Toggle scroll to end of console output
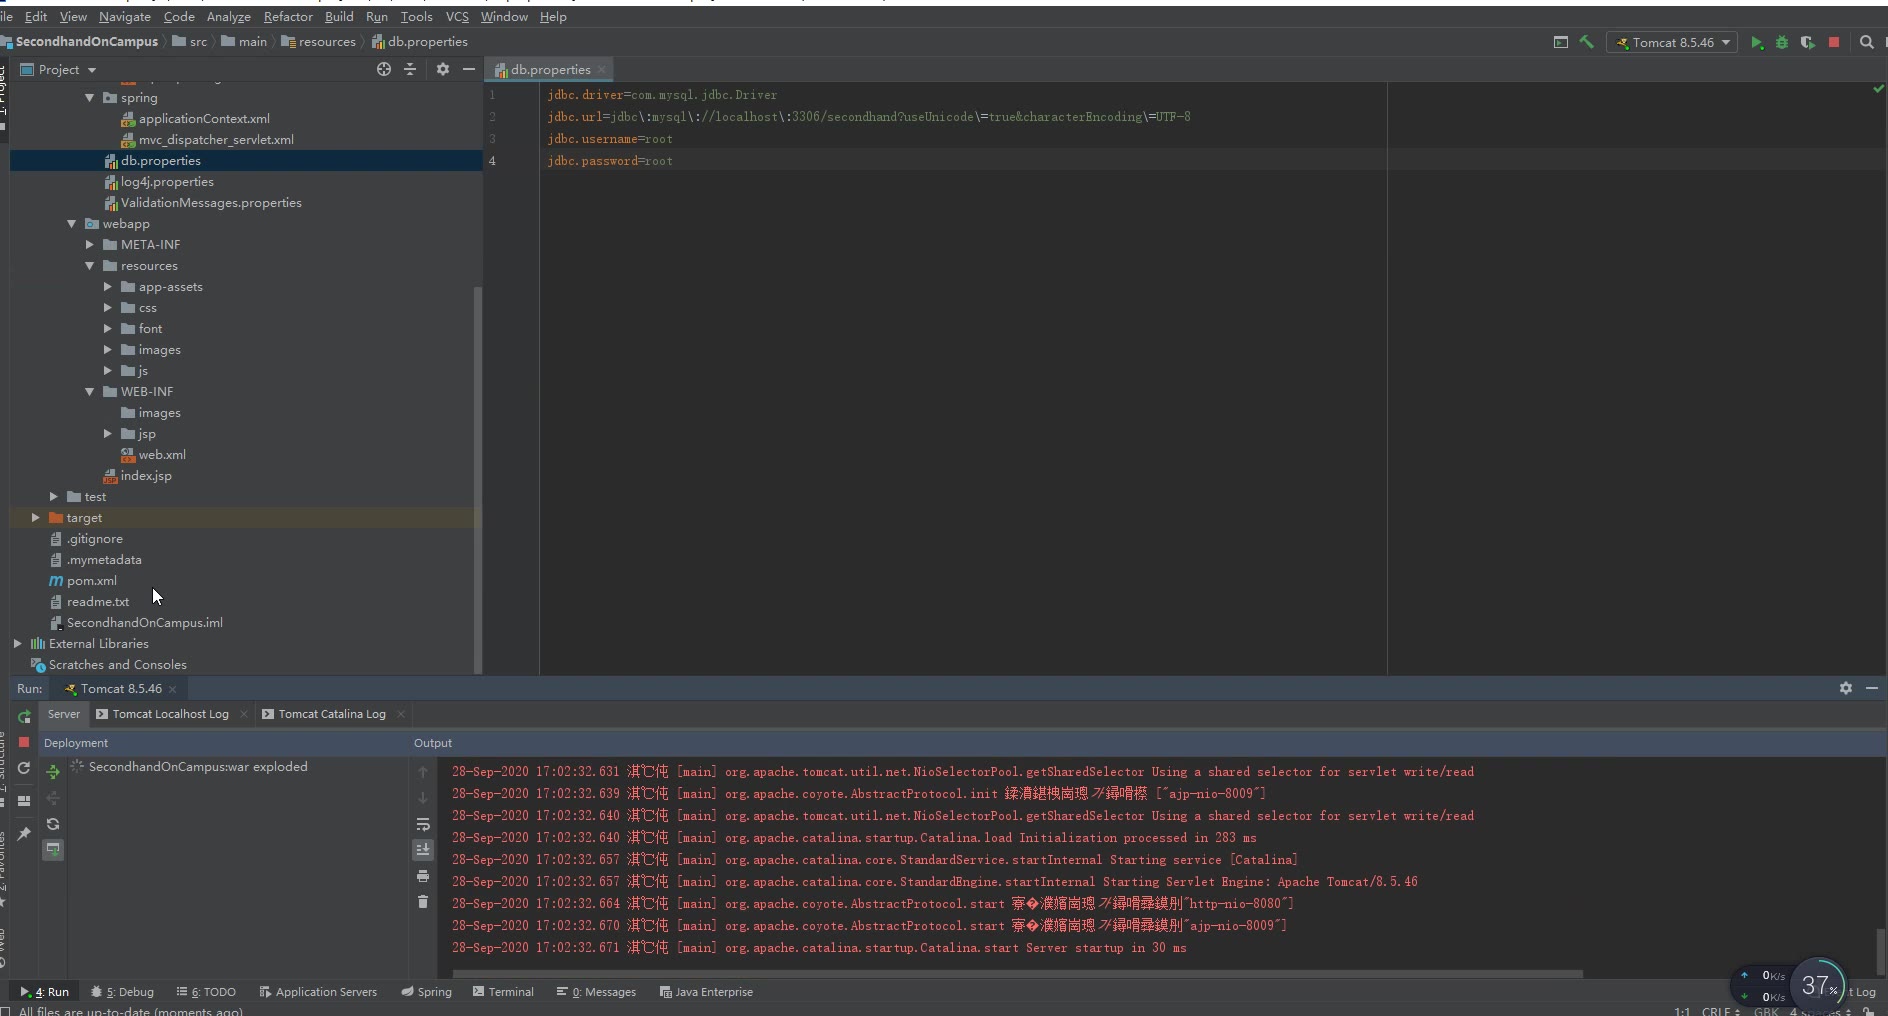The height and width of the screenshot is (1016, 1888). pos(423,849)
